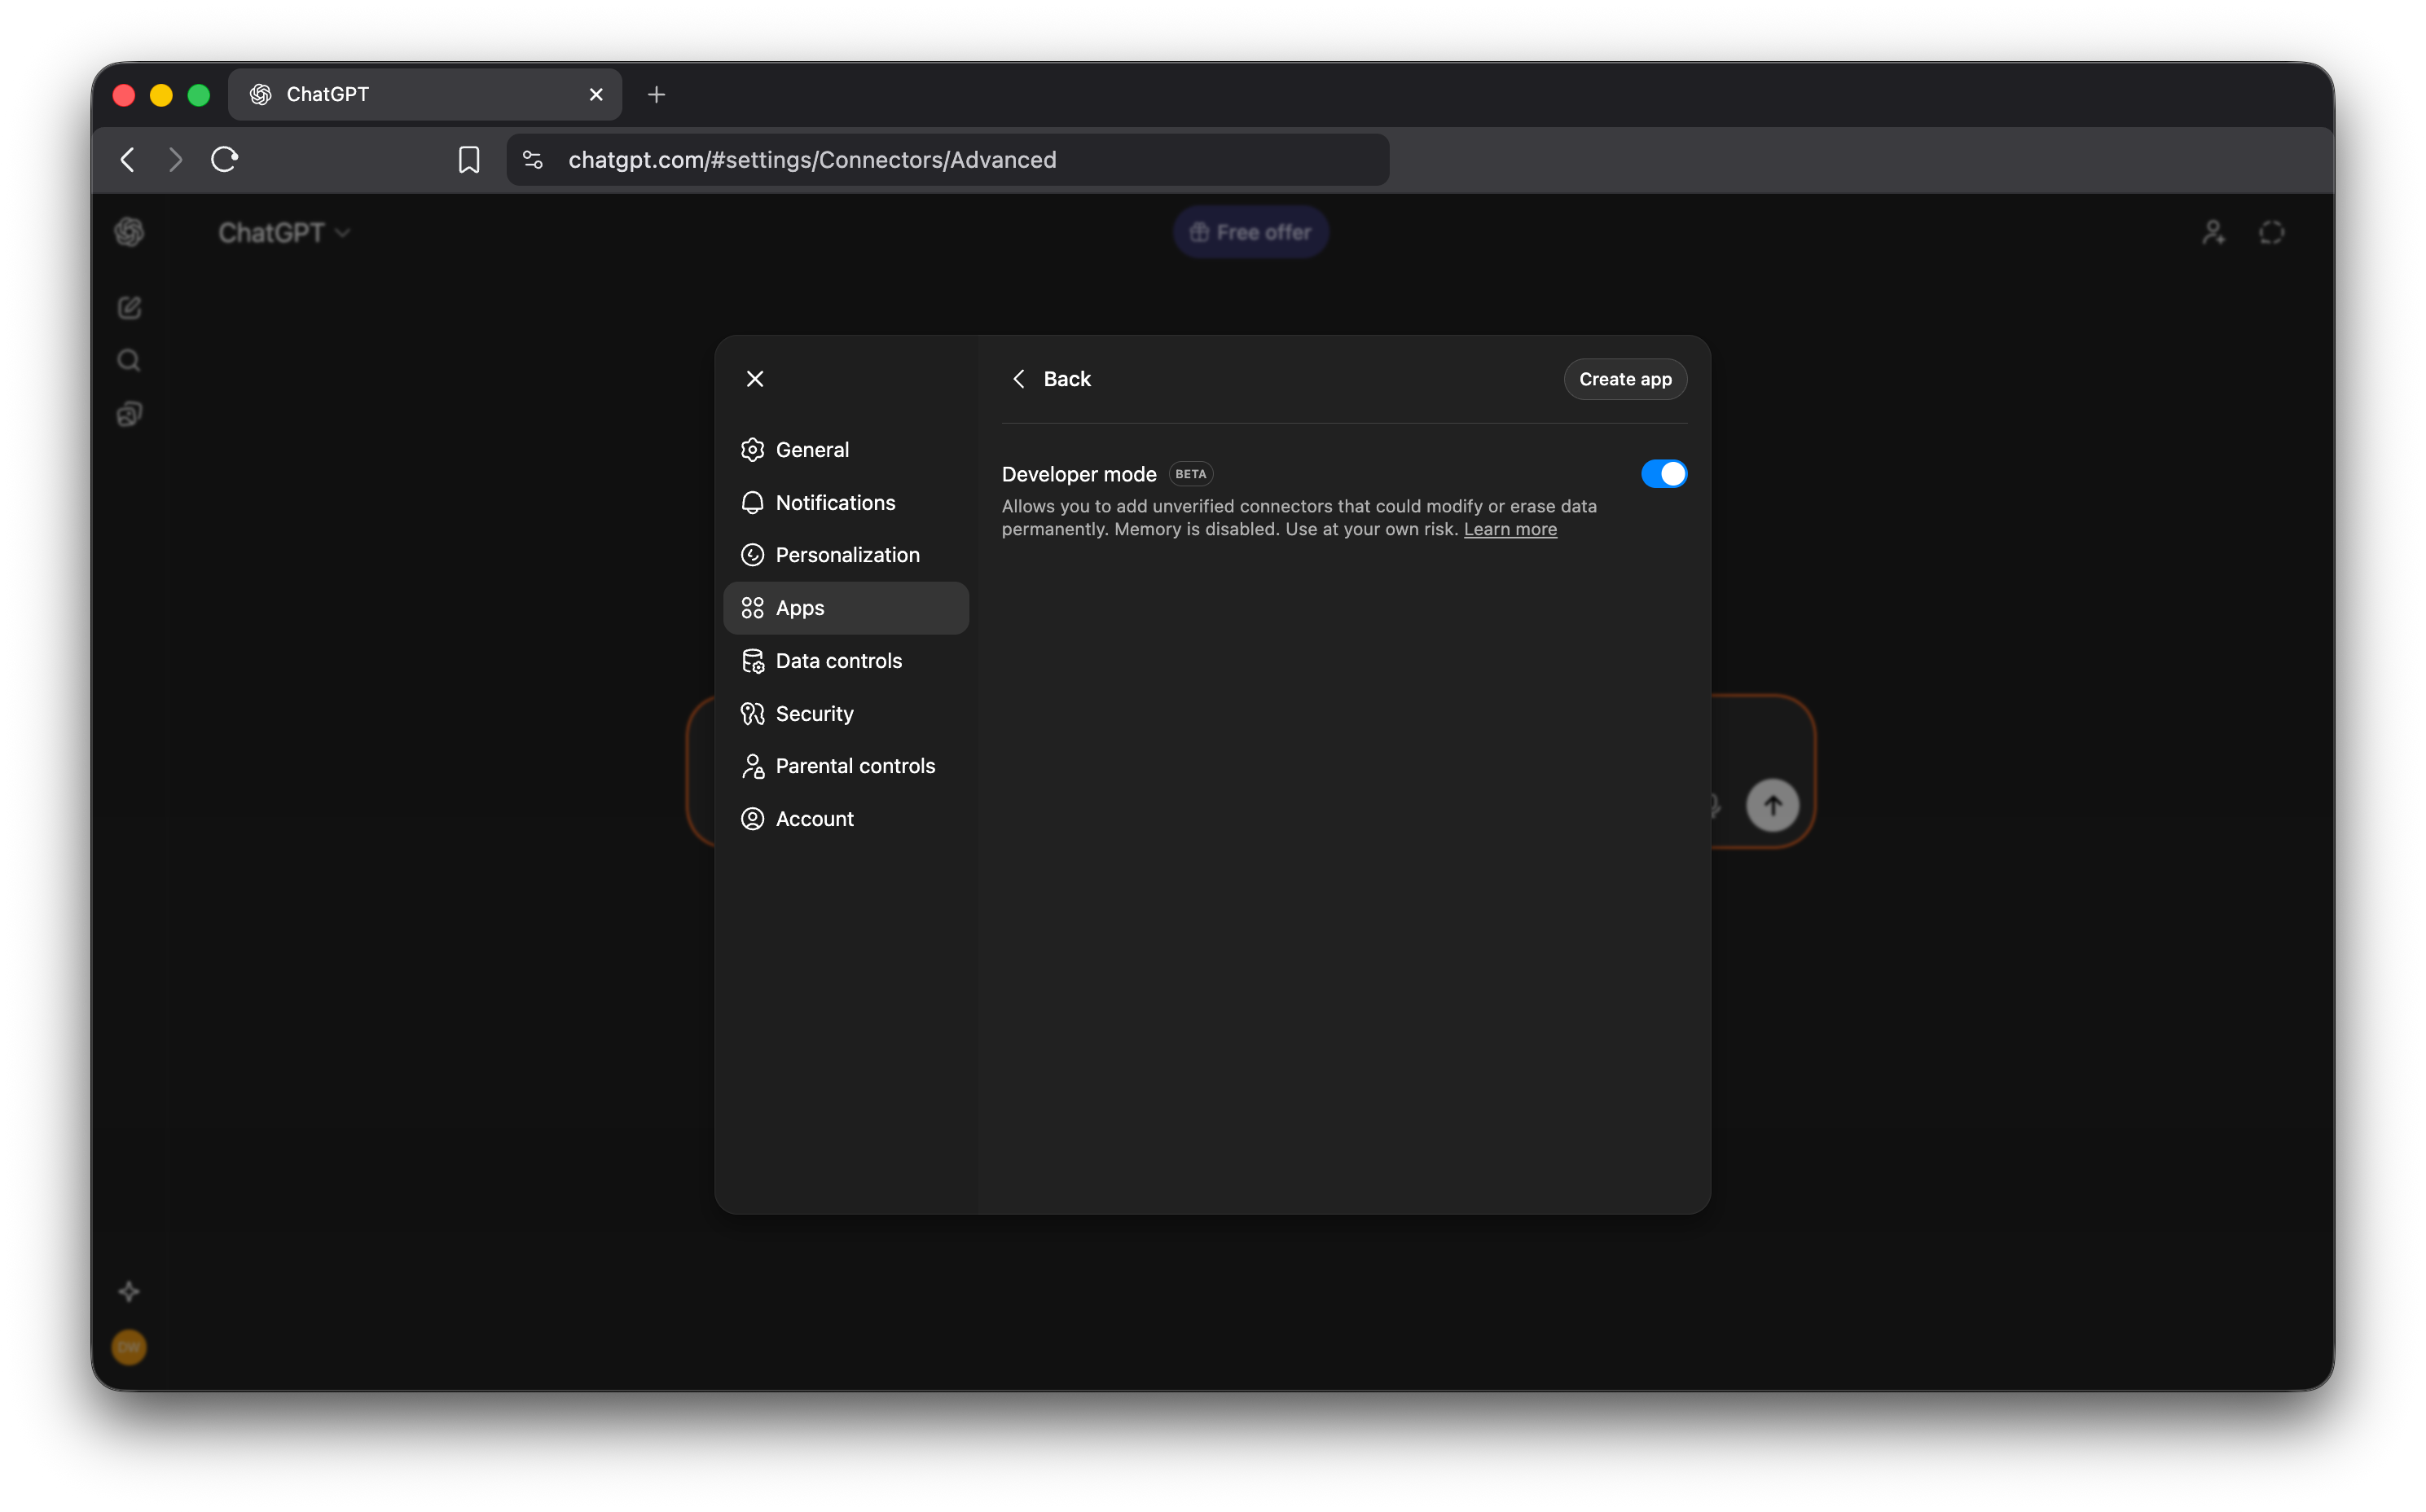
Task: Select the Apps settings section
Action: (799, 607)
